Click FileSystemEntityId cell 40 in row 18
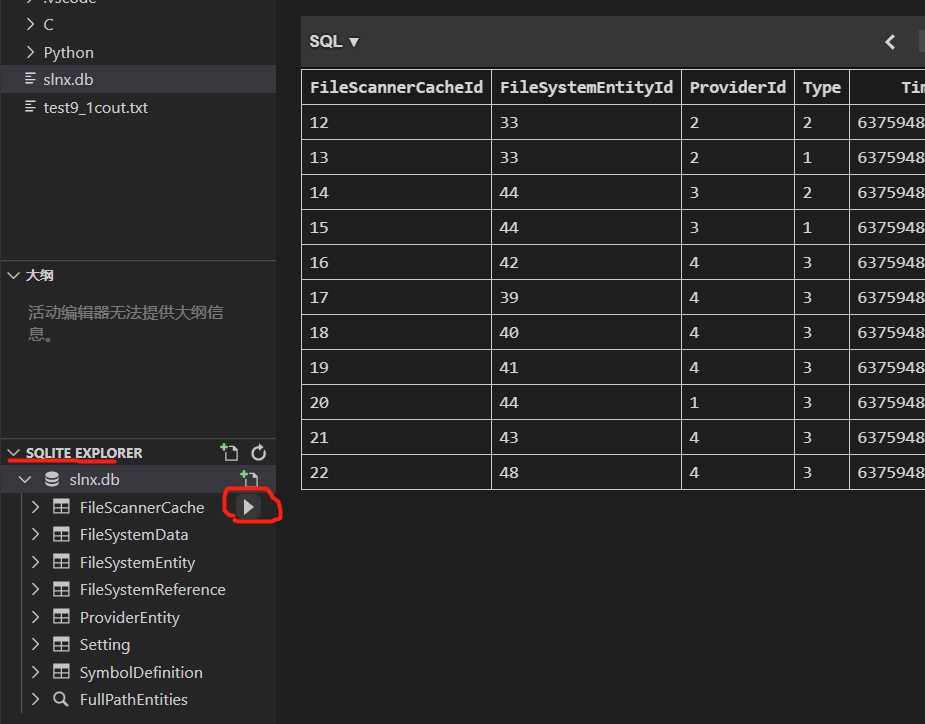Screen dimensions: 925x724 click(586, 332)
